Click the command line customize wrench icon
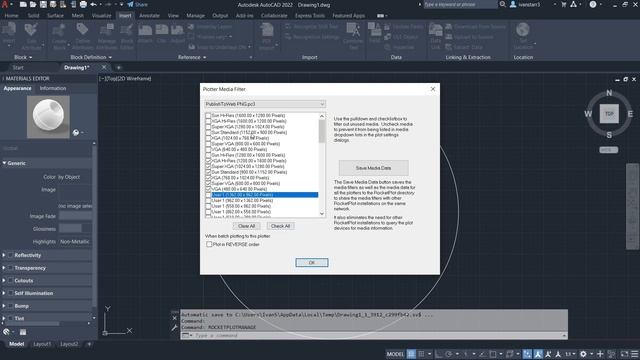 (x=175, y=327)
